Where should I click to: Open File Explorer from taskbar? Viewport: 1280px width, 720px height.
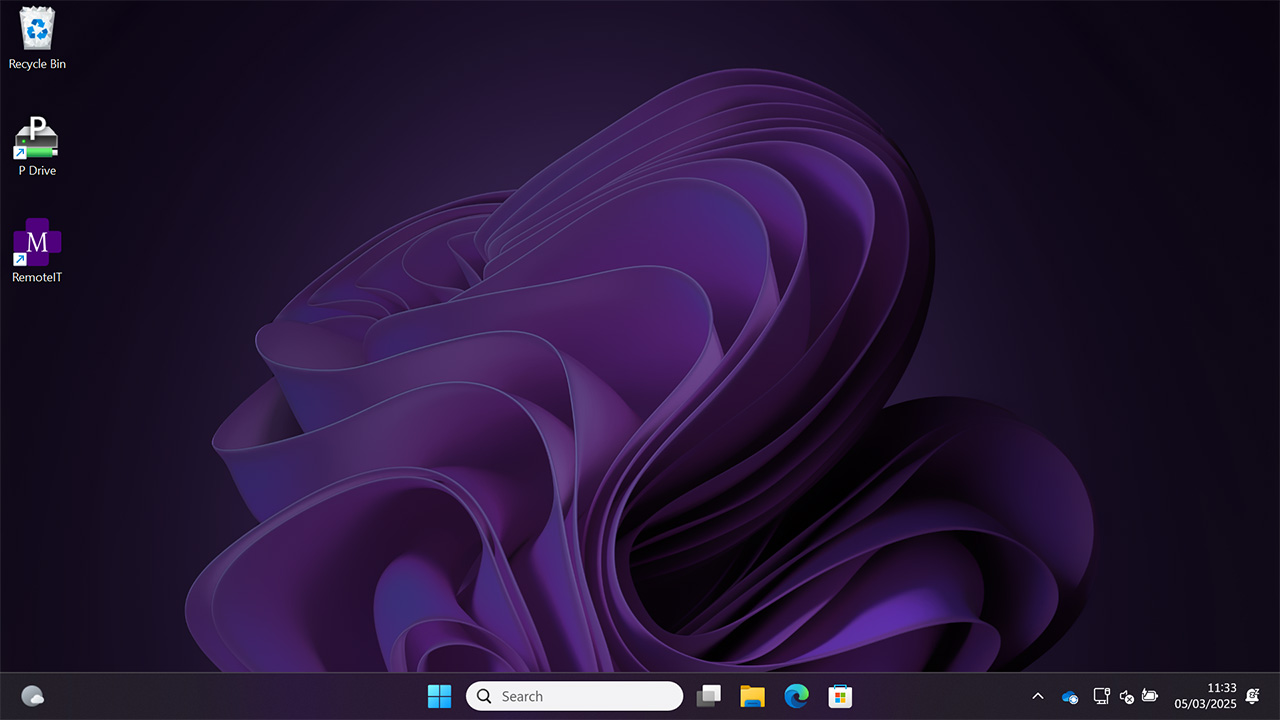[752, 695]
